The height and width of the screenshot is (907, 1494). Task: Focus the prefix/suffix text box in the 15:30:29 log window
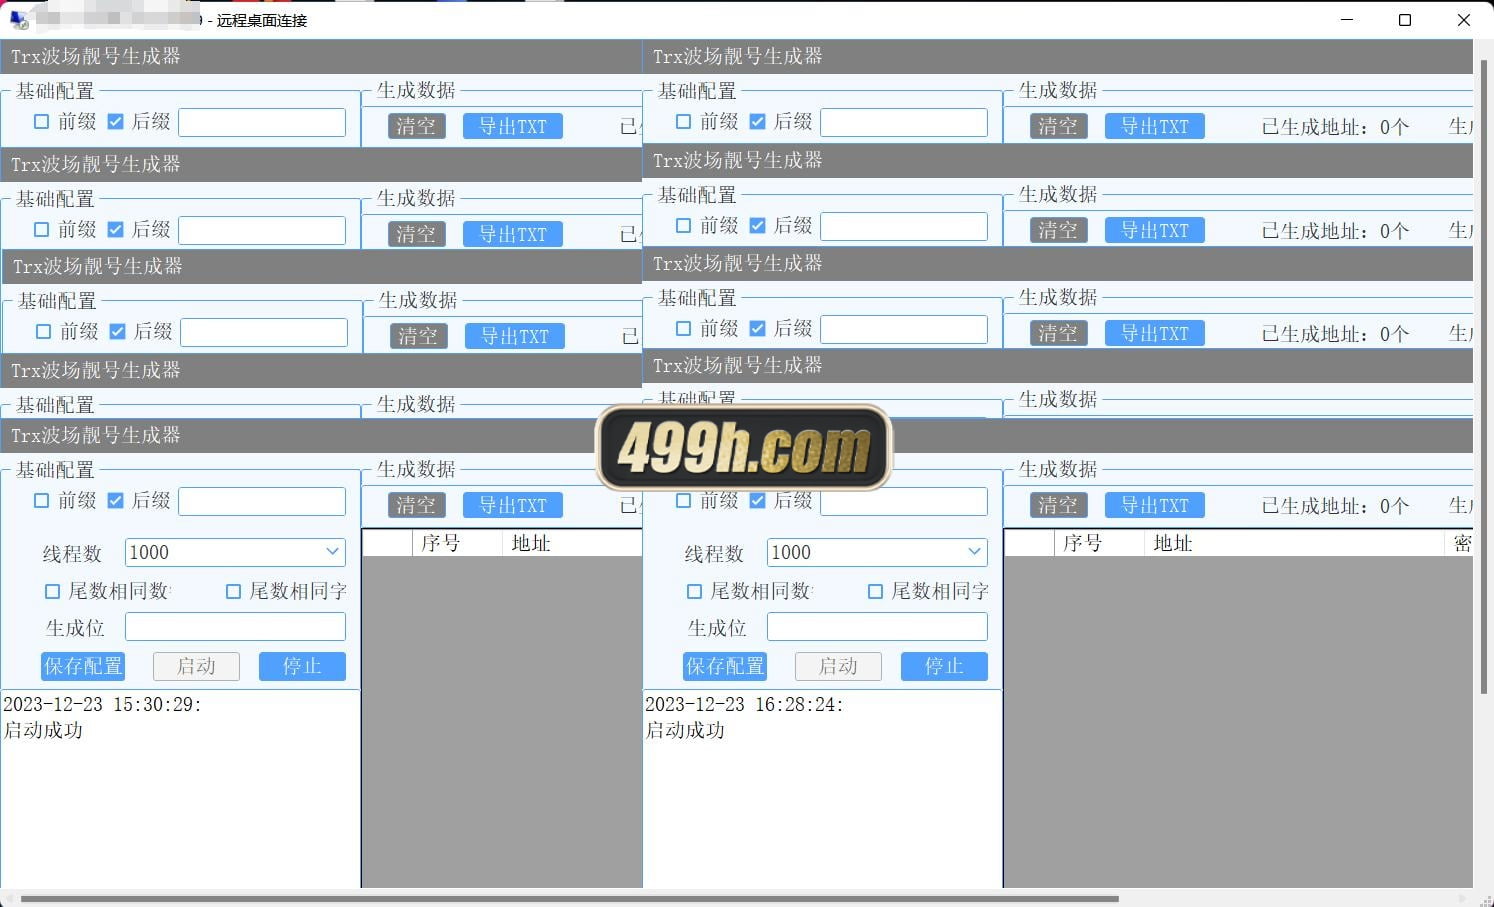(262, 501)
